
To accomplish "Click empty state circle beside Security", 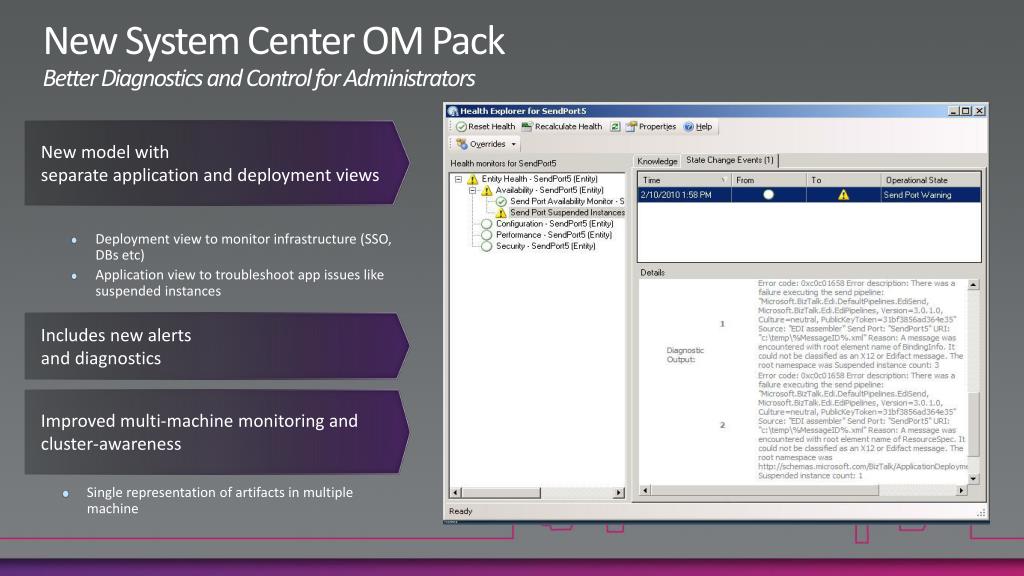I will coord(487,246).
